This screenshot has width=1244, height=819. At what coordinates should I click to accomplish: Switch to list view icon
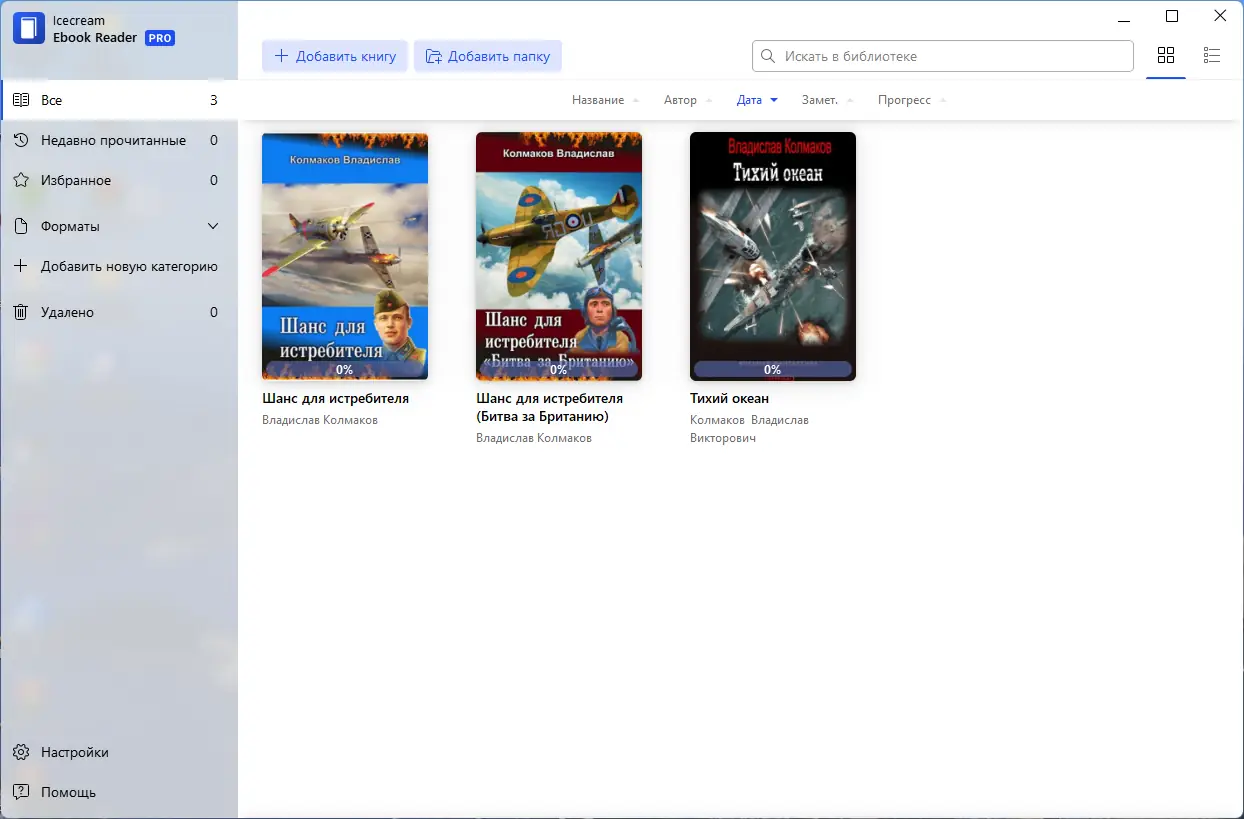click(x=1212, y=56)
